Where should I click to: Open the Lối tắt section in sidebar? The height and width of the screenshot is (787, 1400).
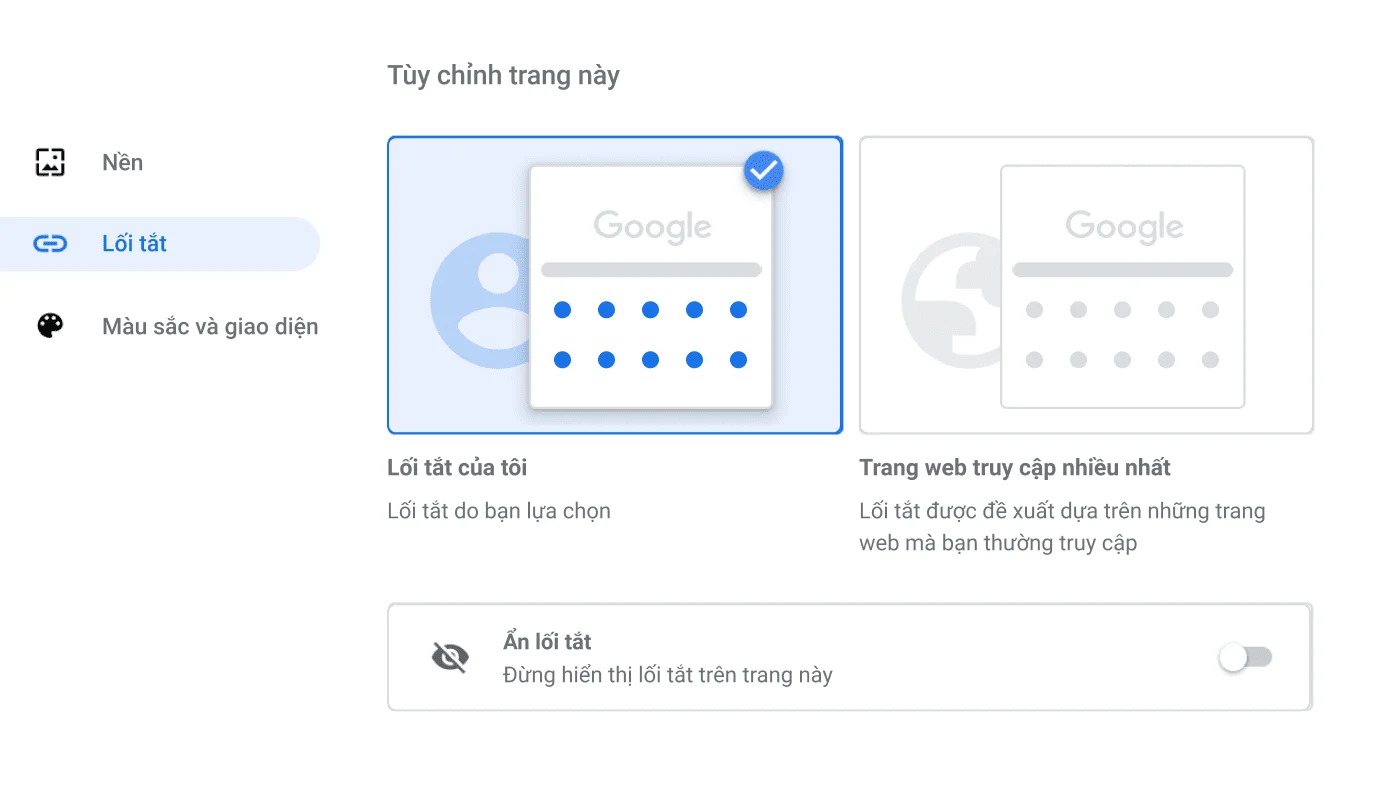134,243
